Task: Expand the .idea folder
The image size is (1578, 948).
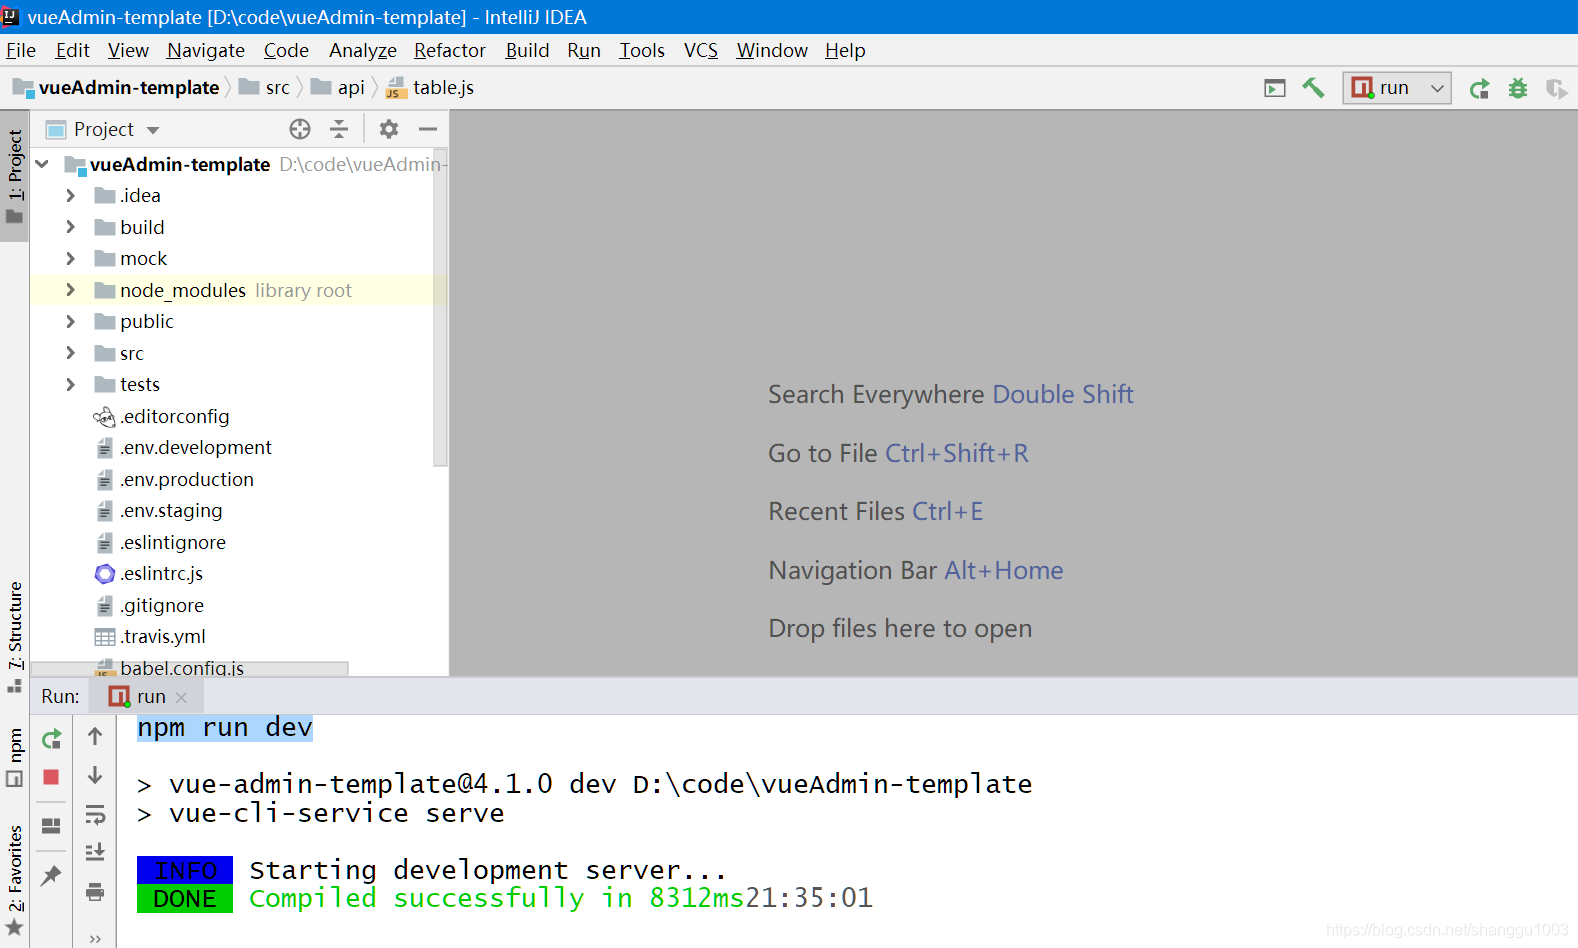Action: coord(70,196)
